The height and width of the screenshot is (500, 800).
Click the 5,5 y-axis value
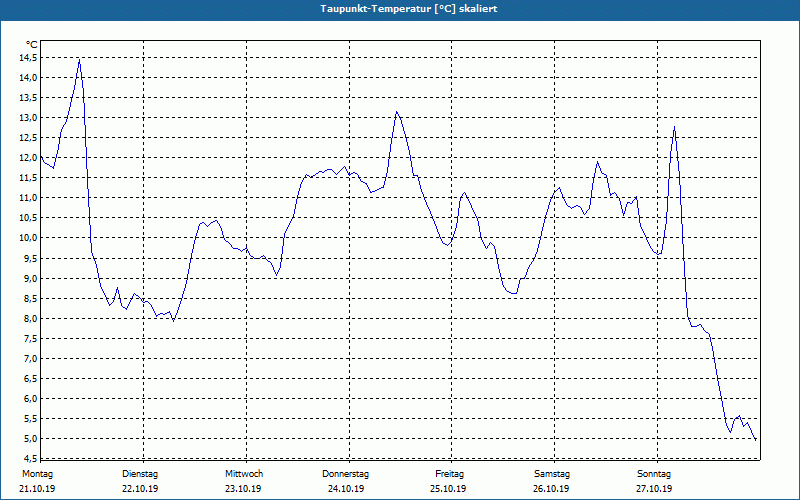pos(31,418)
